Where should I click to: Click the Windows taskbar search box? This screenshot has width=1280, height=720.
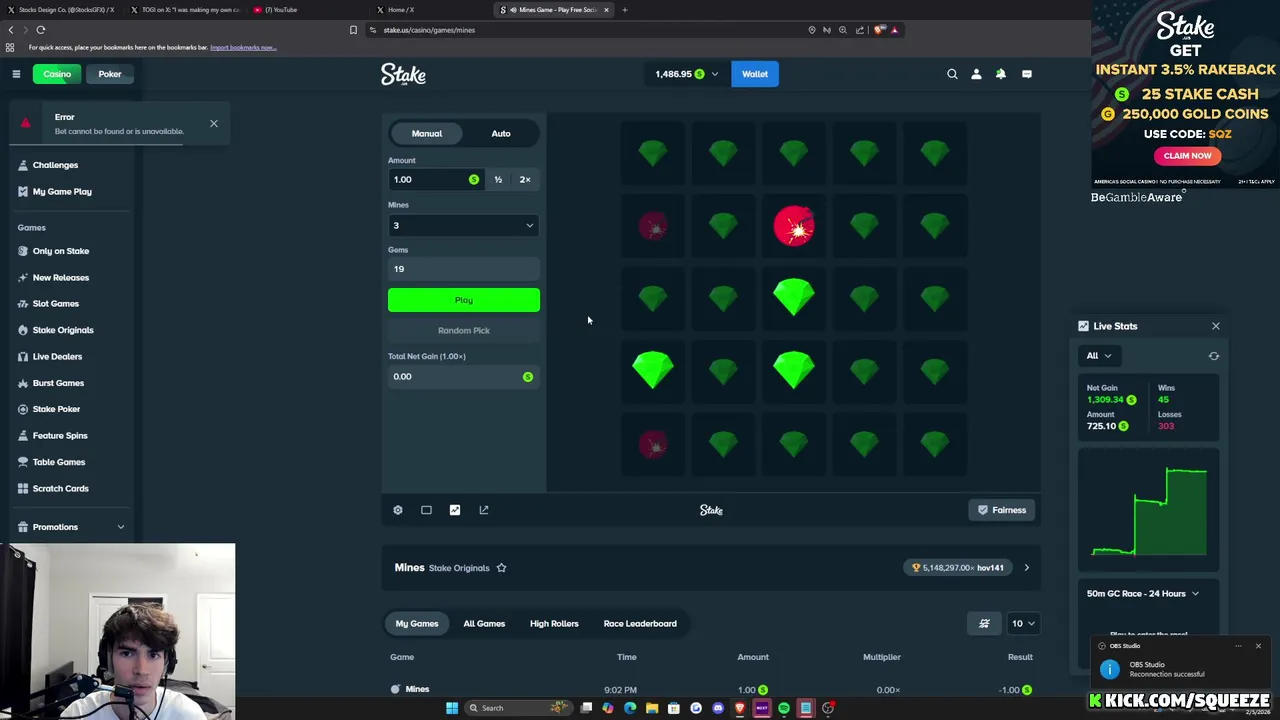520,708
